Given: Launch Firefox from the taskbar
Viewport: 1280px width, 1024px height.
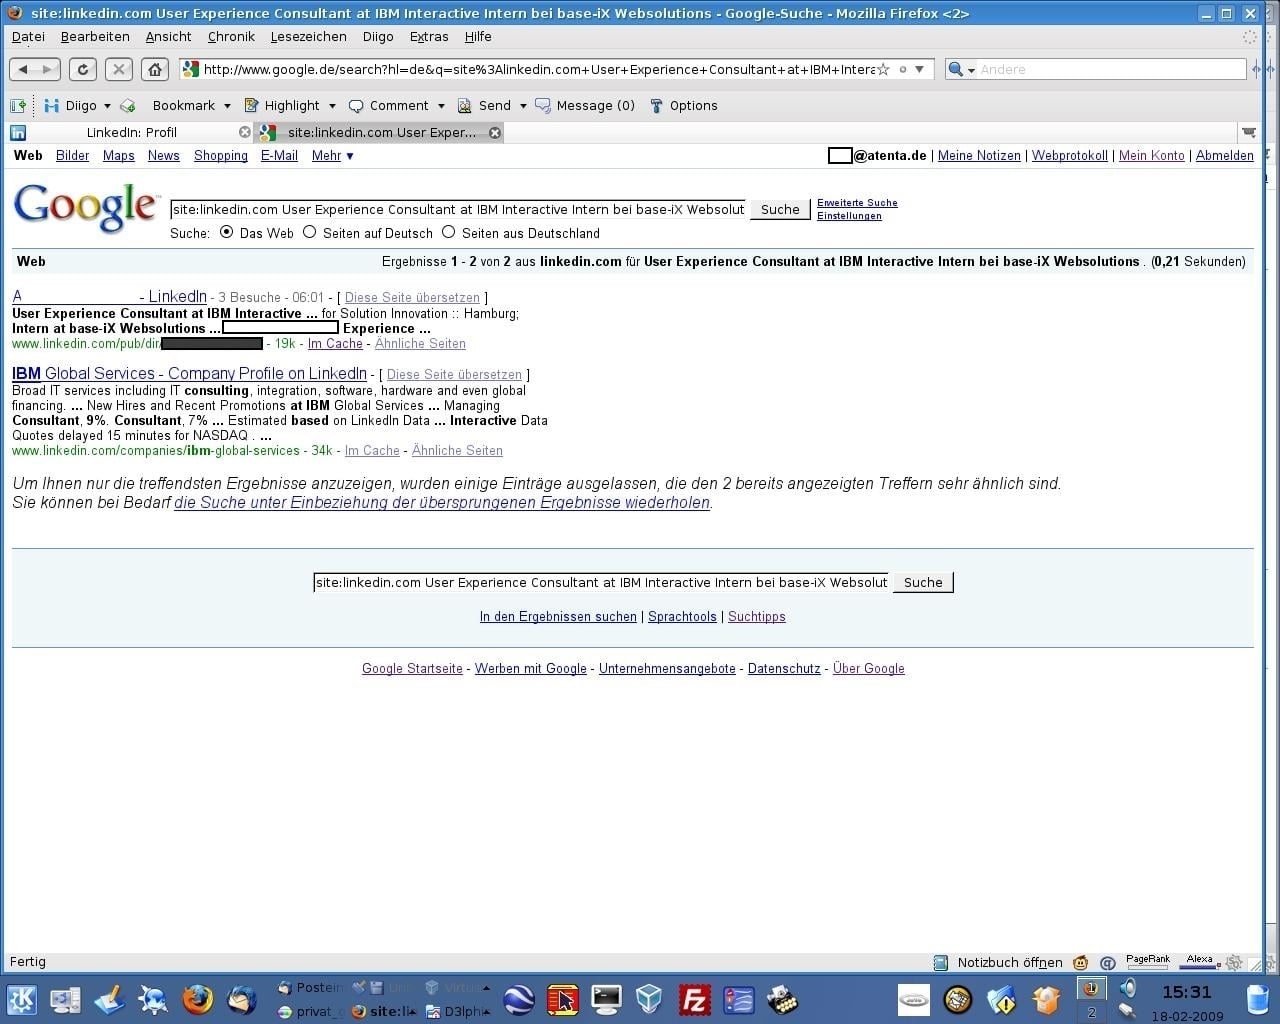Looking at the screenshot, I should [x=197, y=999].
